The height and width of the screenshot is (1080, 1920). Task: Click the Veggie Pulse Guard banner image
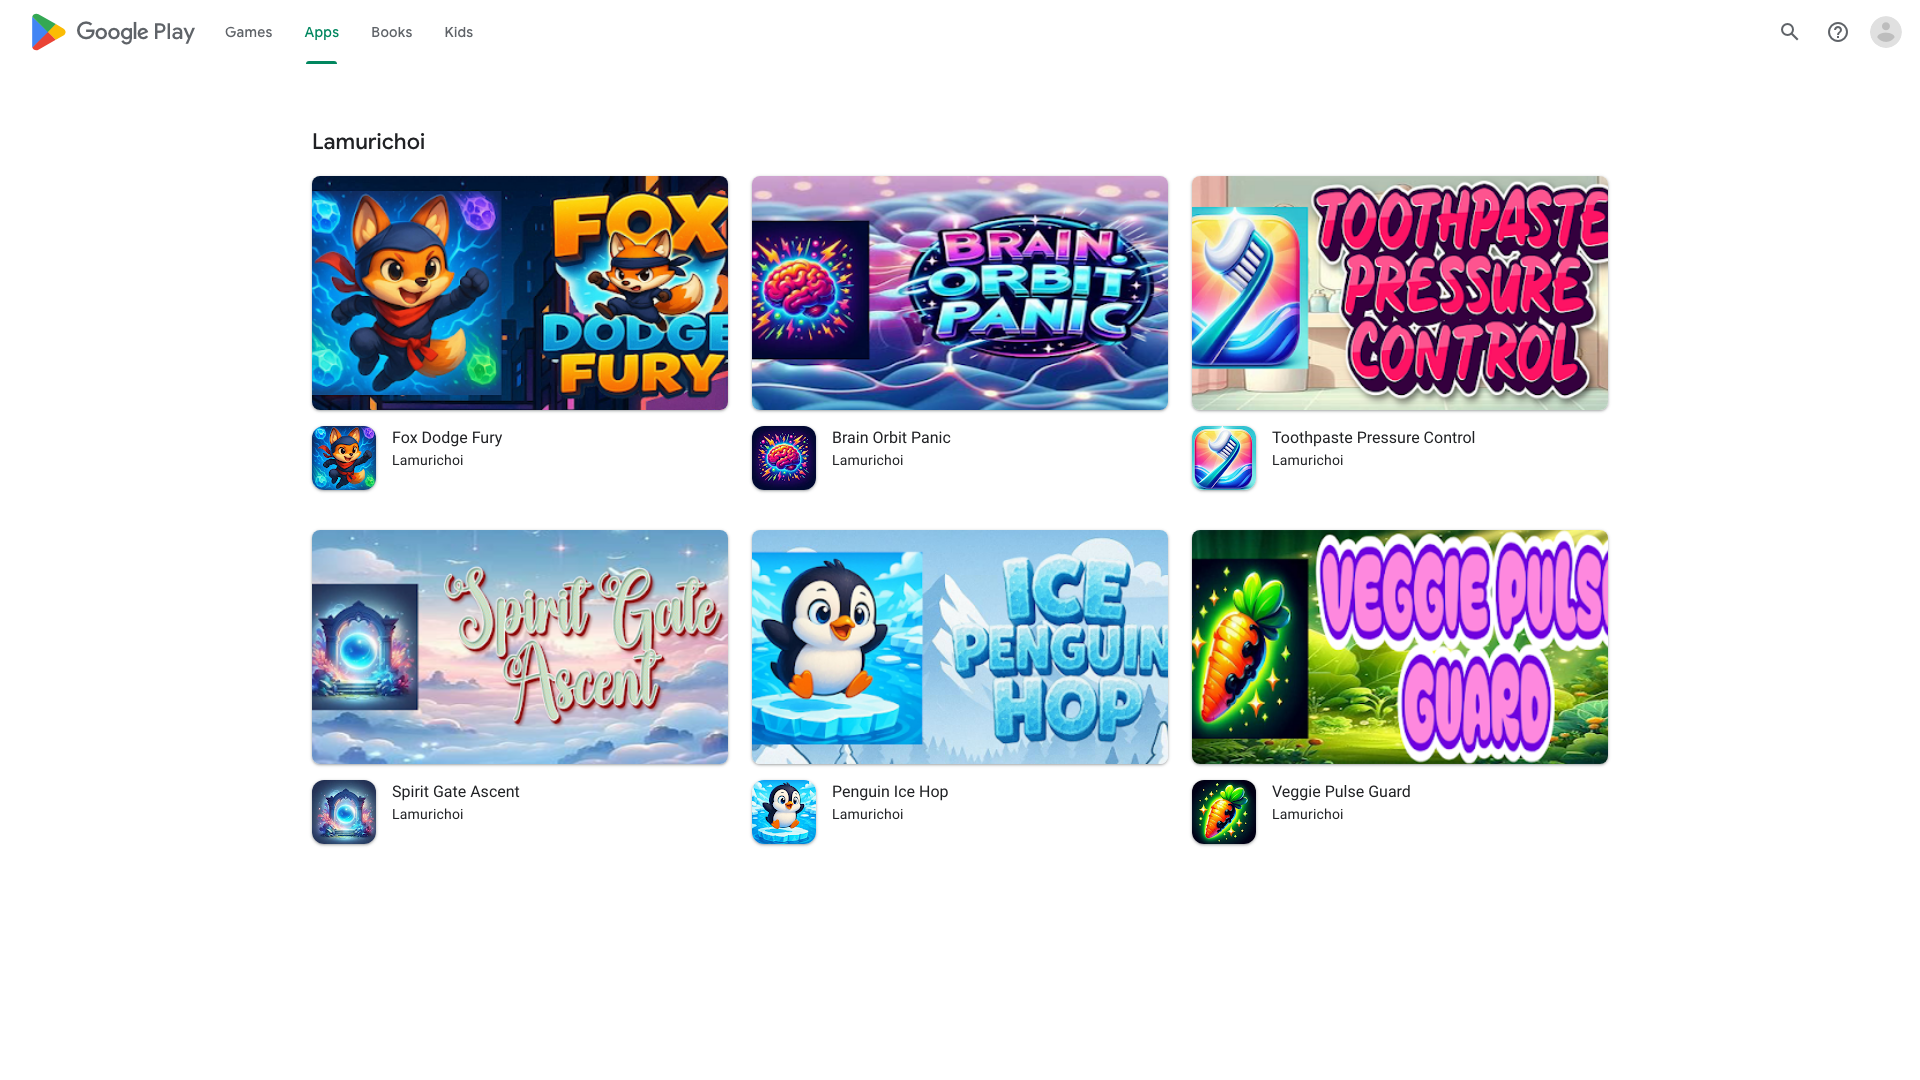(1400, 647)
